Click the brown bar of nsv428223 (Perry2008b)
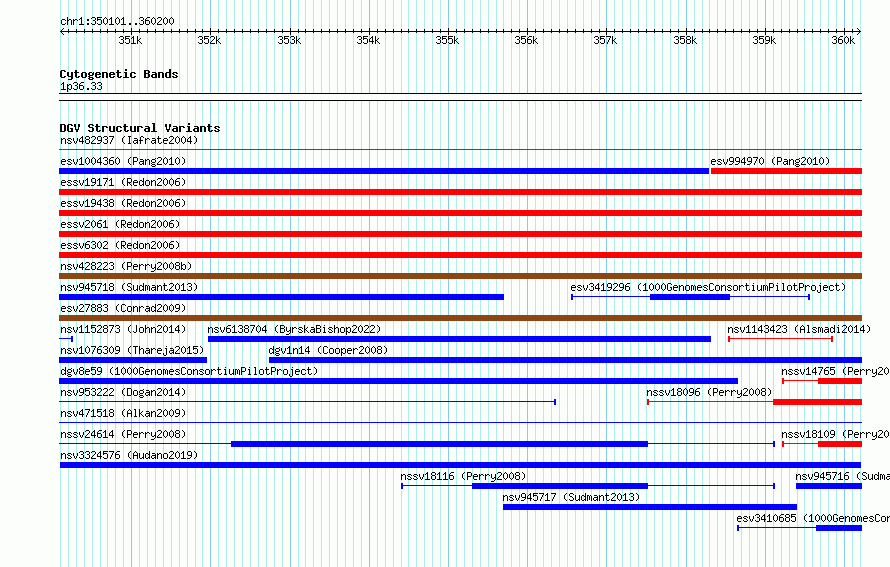Image resolution: width=890 pixels, height=567 pixels. (460, 276)
